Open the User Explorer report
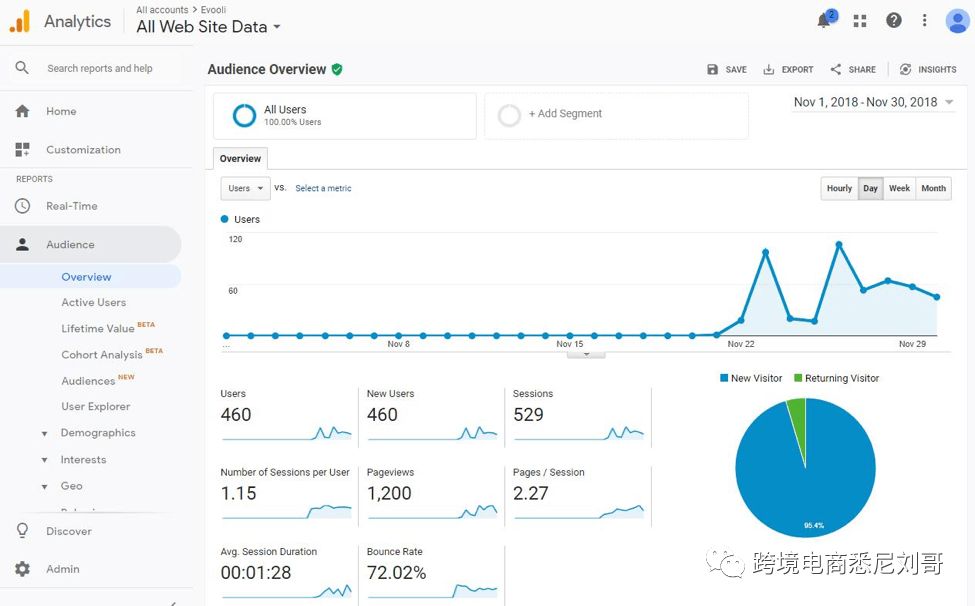 pos(94,406)
